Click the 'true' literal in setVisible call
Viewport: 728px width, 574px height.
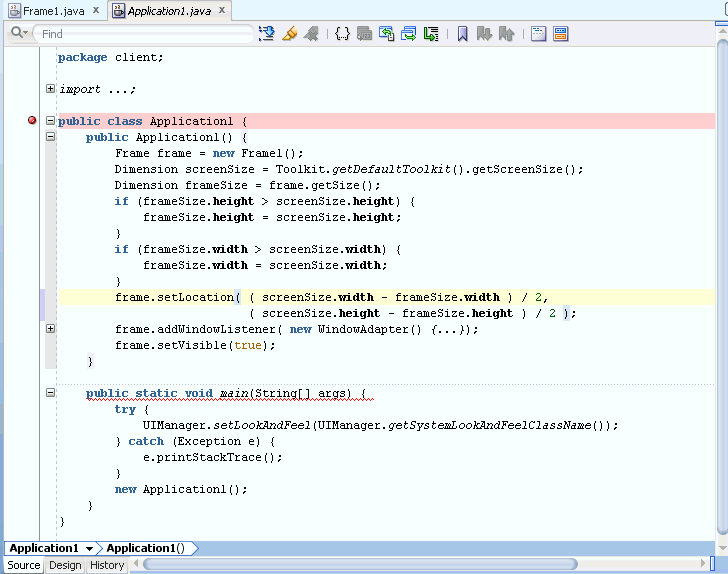click(x=247, y=345)
